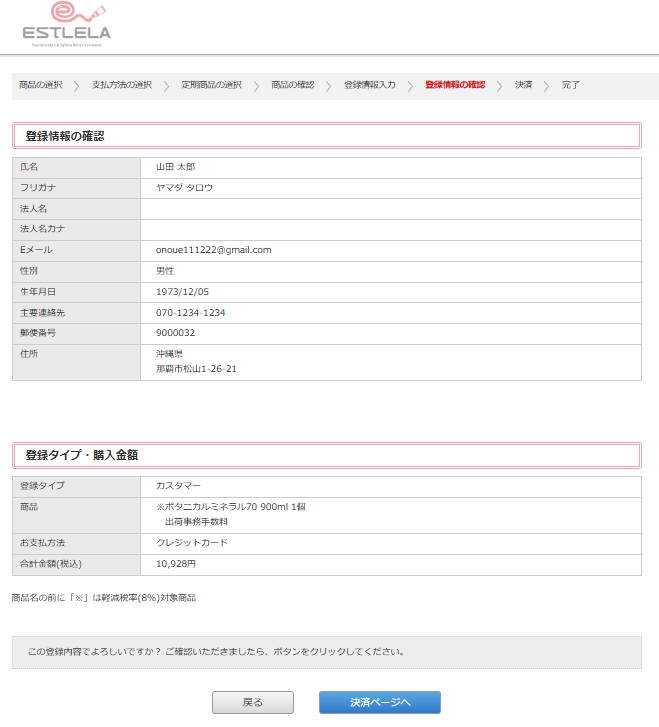The width and height of the screenshot is (659, 727).
Task: Click the birth date 1973/12/05
Action: pyautogui.click(x=182, y=292)
